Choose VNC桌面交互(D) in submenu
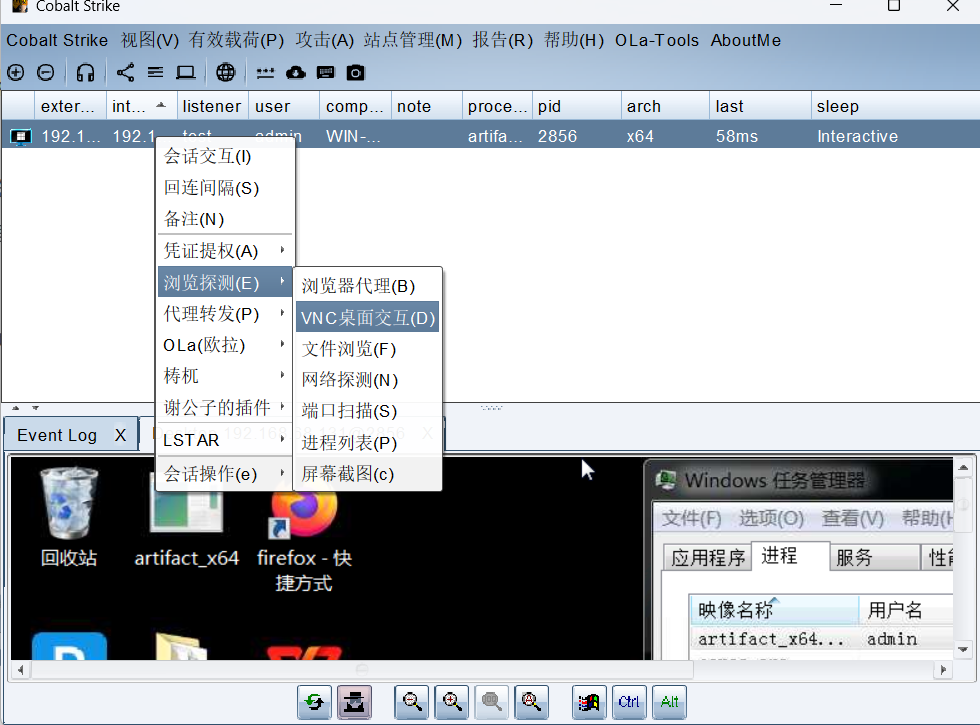Screen dimensions: 980x725 [368, 318]
